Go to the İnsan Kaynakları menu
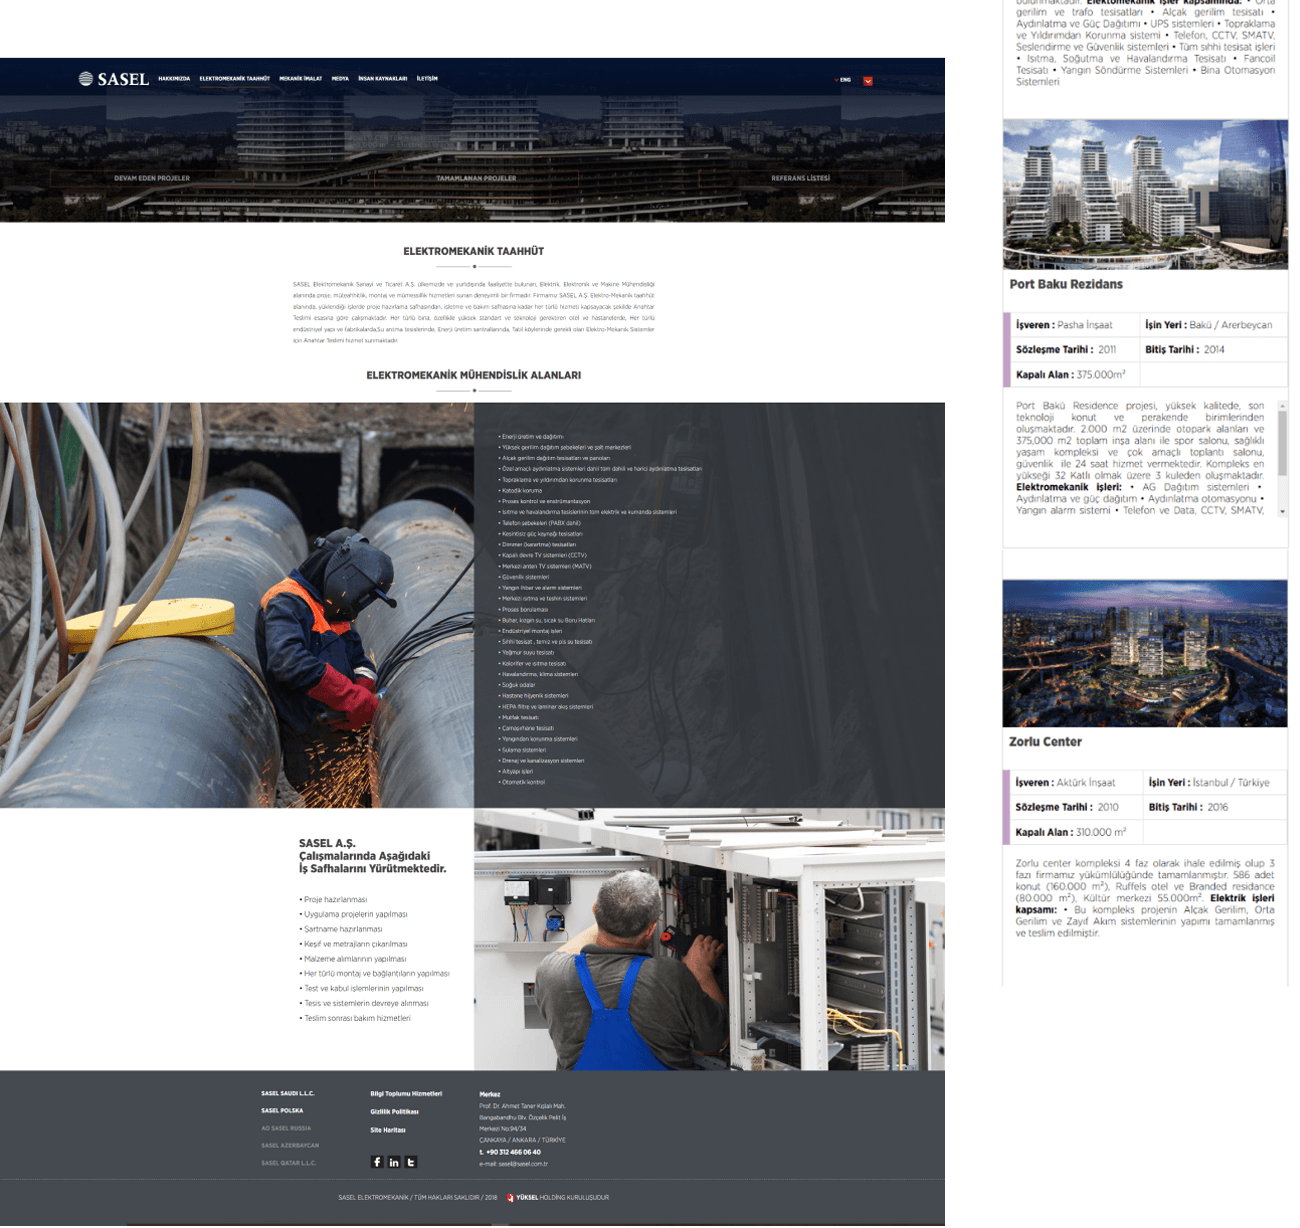The image size is (1300, 1228). pos(382,78)
